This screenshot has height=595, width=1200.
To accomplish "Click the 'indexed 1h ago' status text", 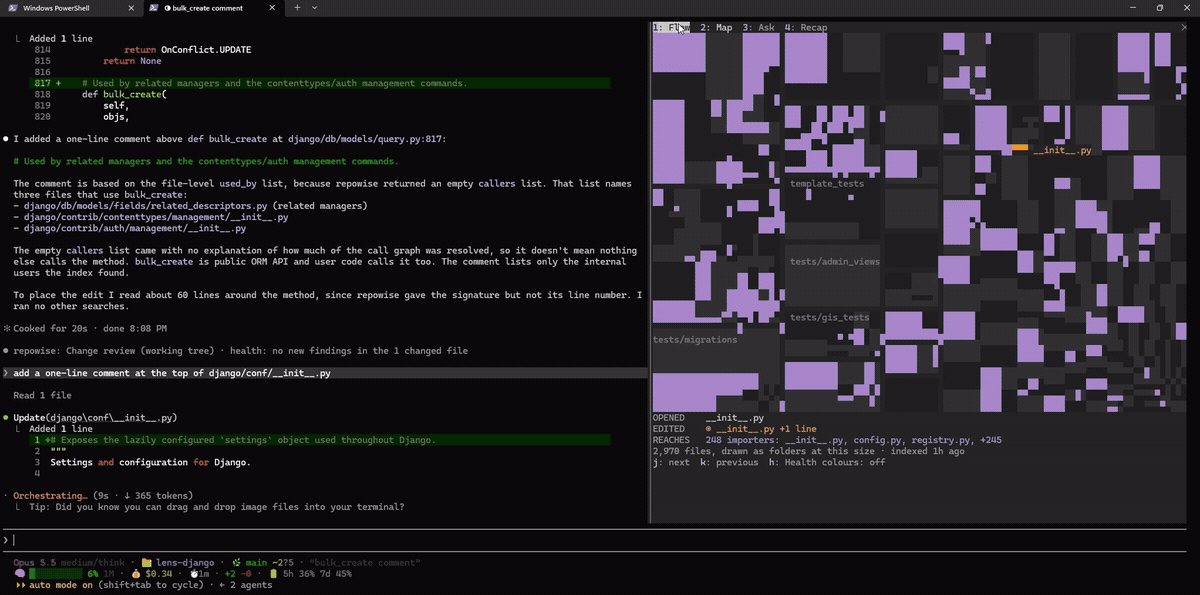I will 929,451.
